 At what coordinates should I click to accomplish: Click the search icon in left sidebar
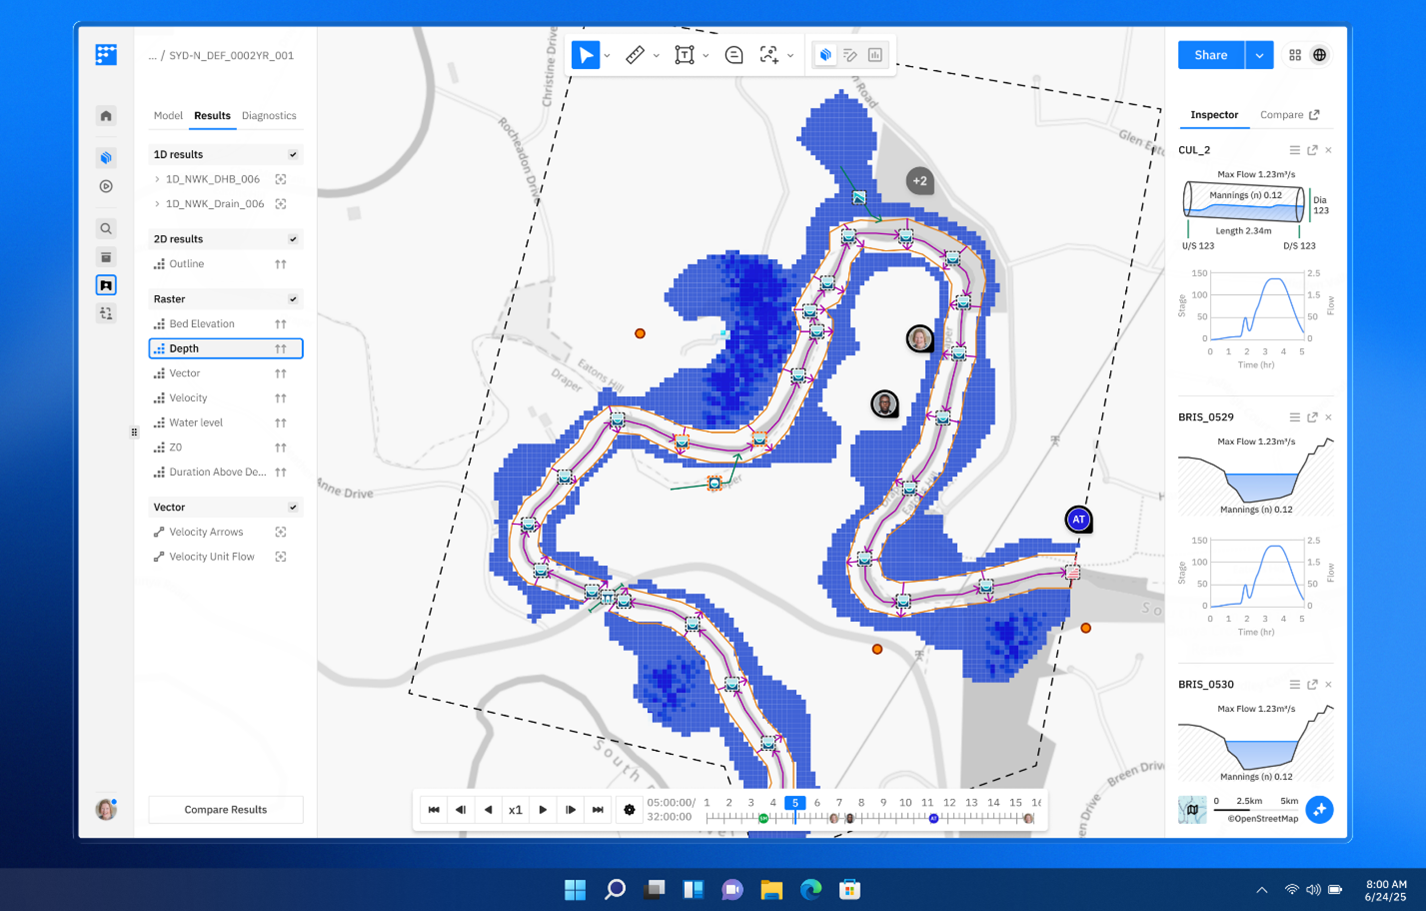click(106, 229)
